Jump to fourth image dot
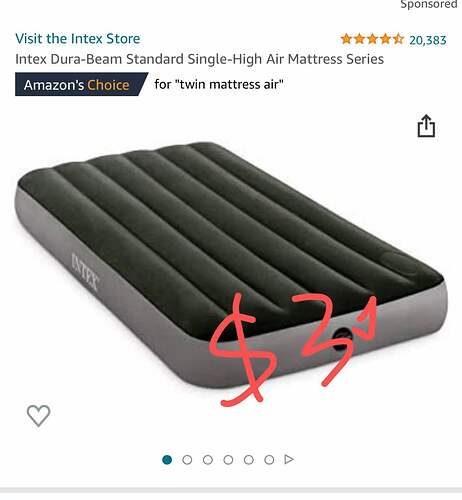 (x=228, y=460)
